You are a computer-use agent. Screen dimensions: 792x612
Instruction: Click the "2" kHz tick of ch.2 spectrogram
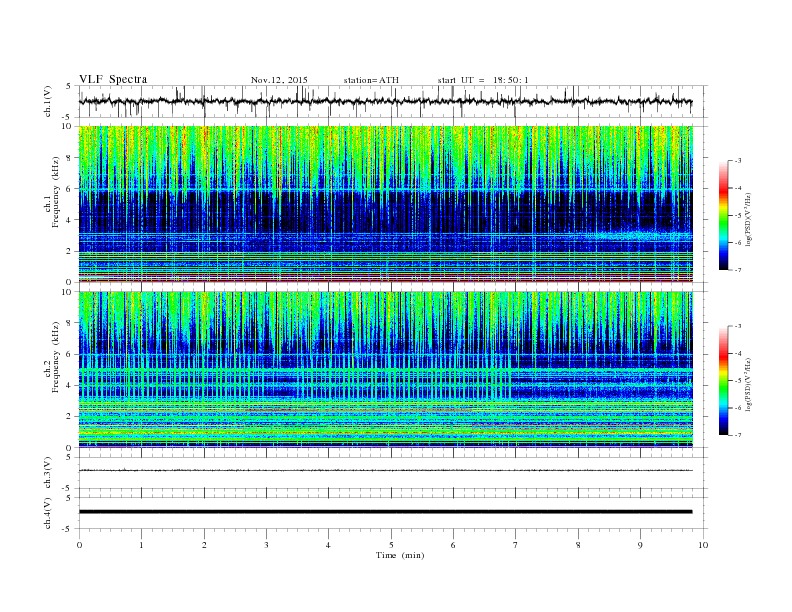tap(69, 416)
